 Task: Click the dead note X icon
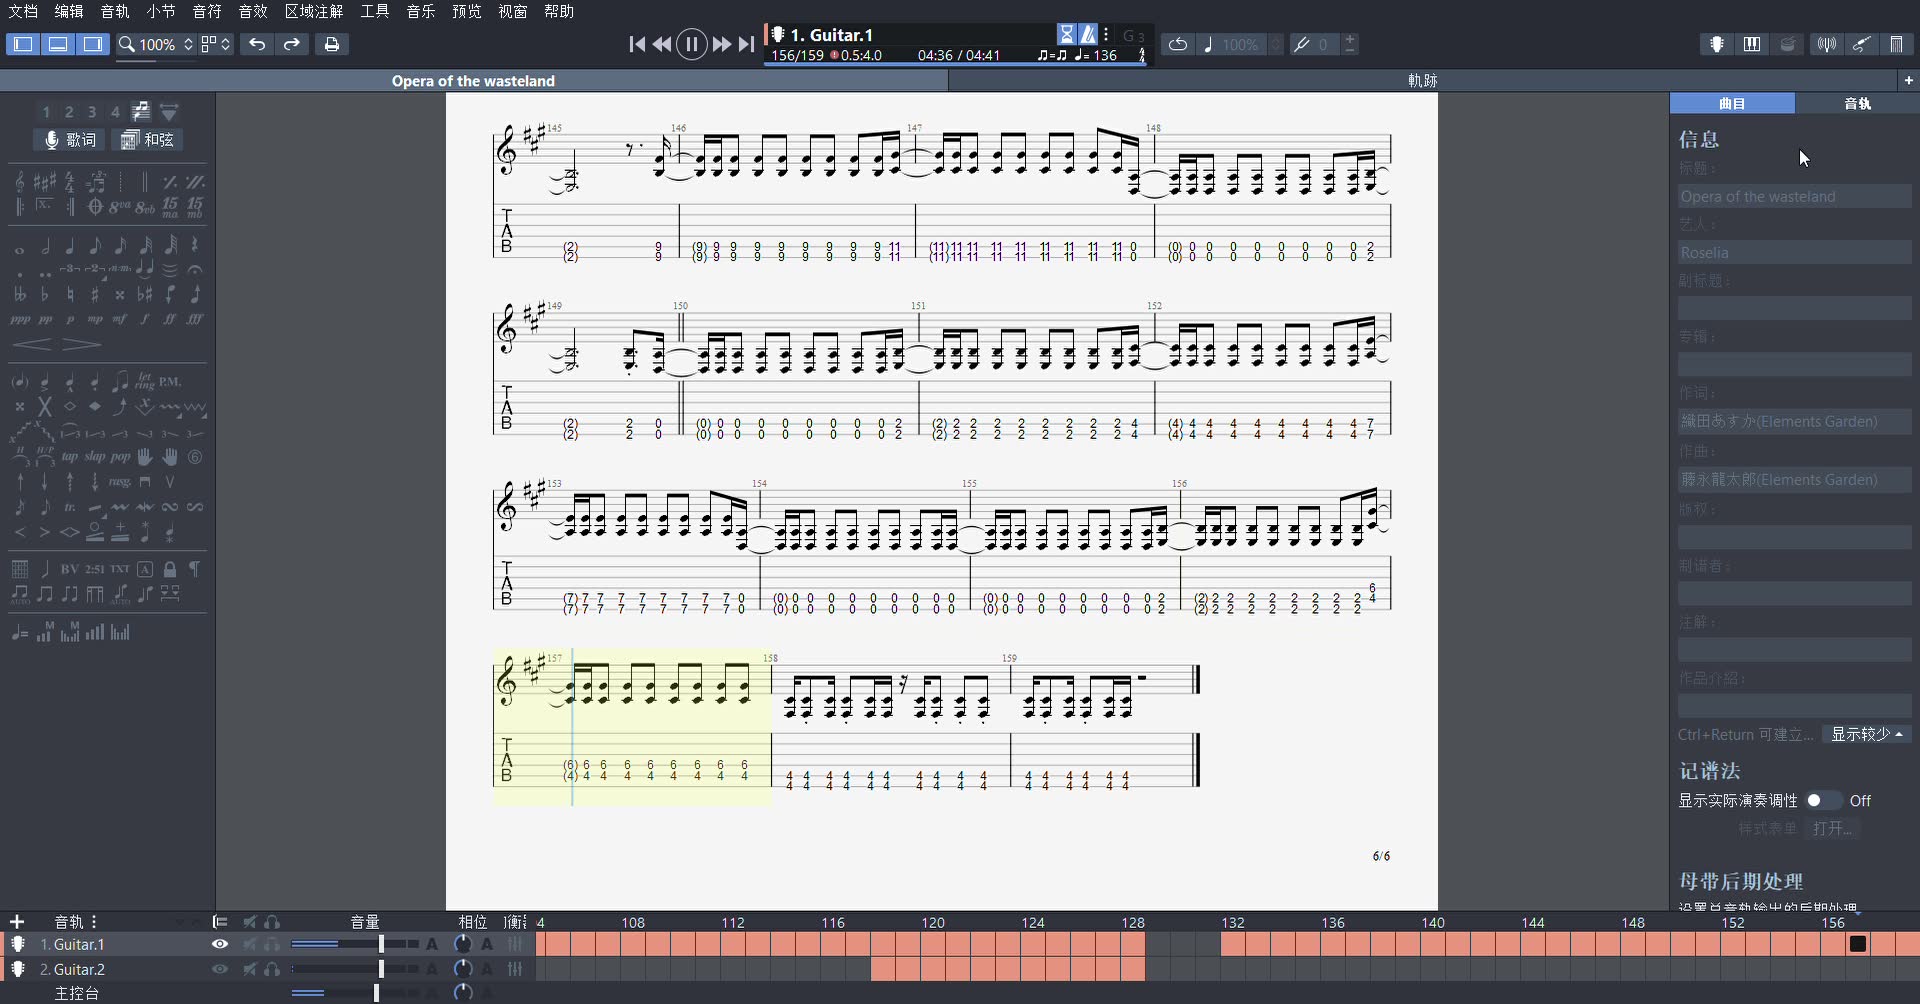click(x=45, y=407)
